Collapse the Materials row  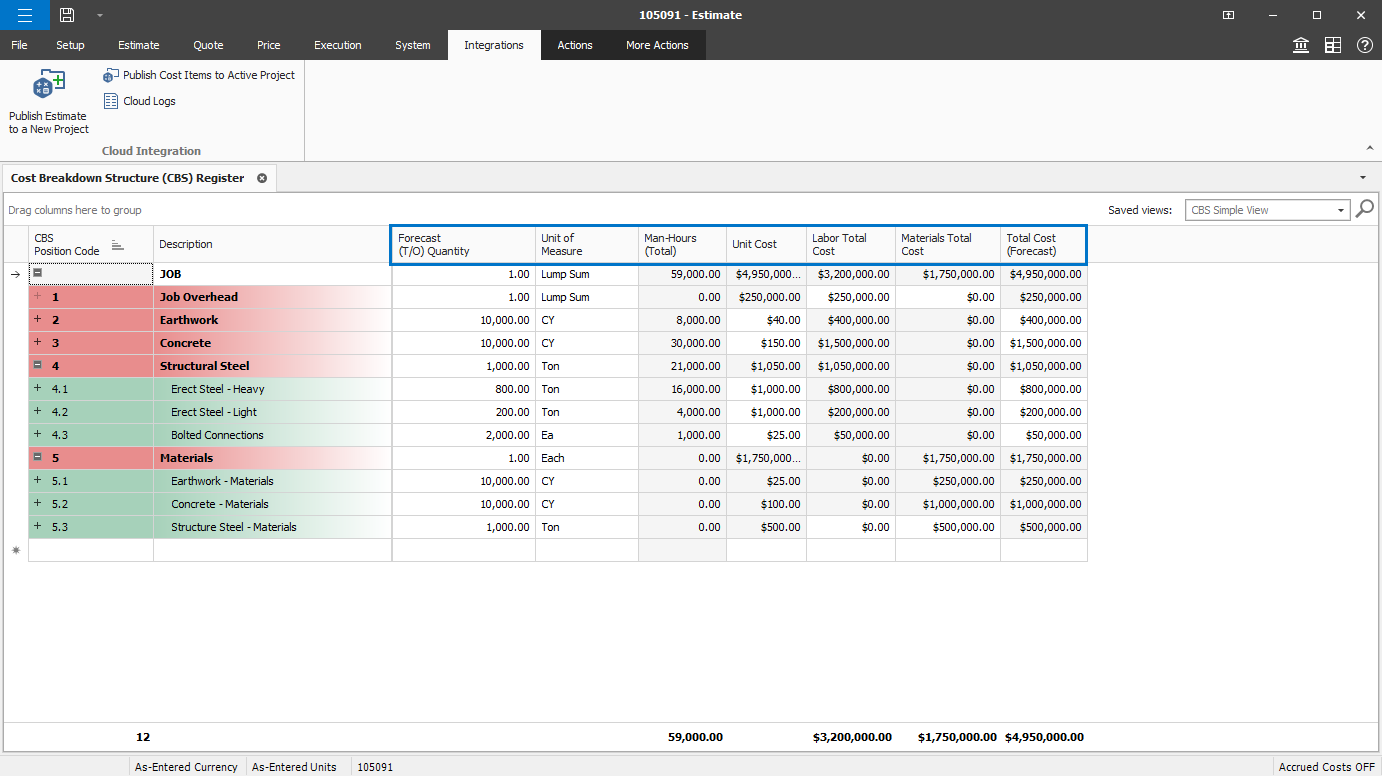pos(38,458)
